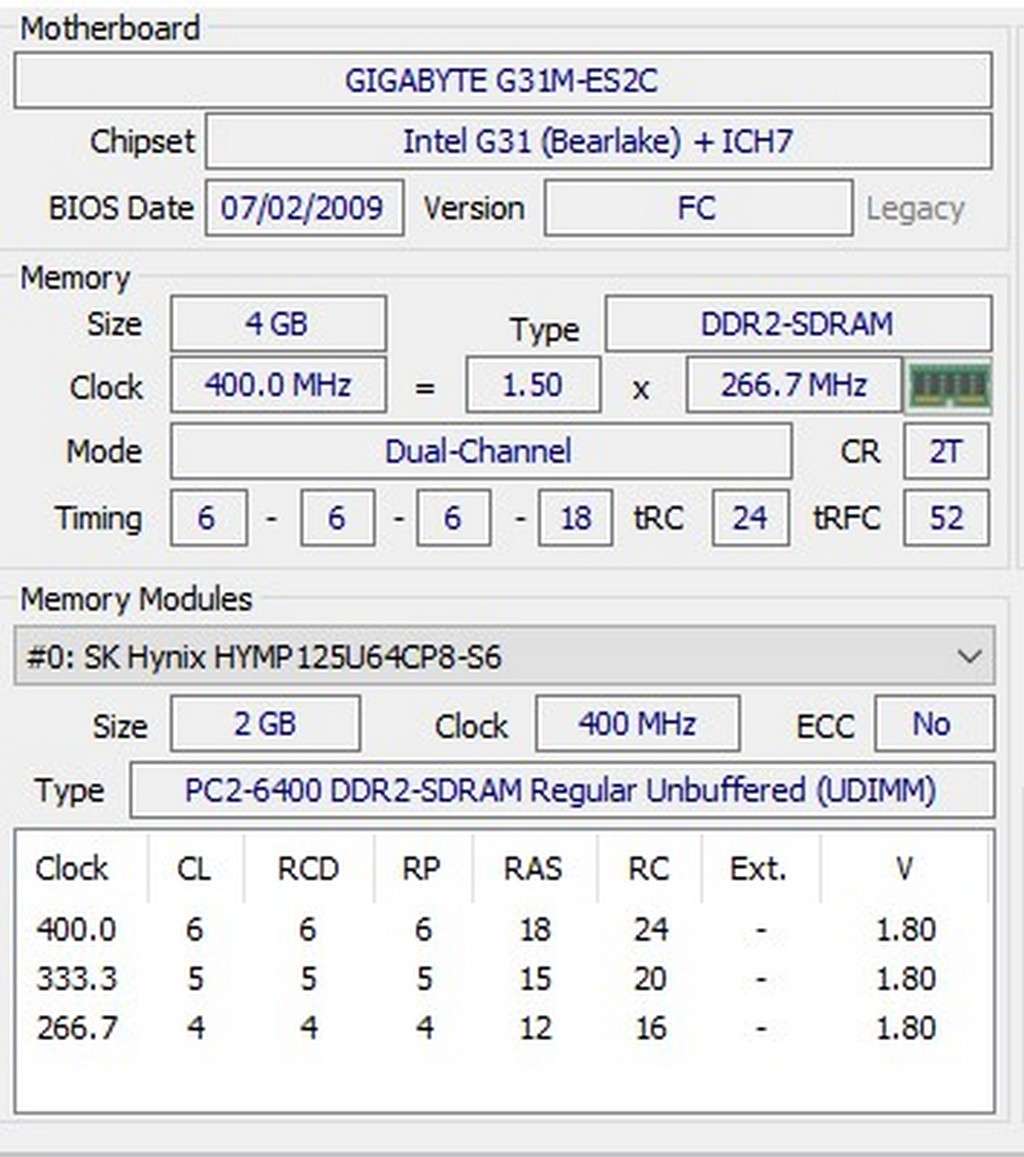Click the GIGABYTE G31M-ES2C motherboard field
Screen dimensions: 1024x1157
(x=502, y=80)
